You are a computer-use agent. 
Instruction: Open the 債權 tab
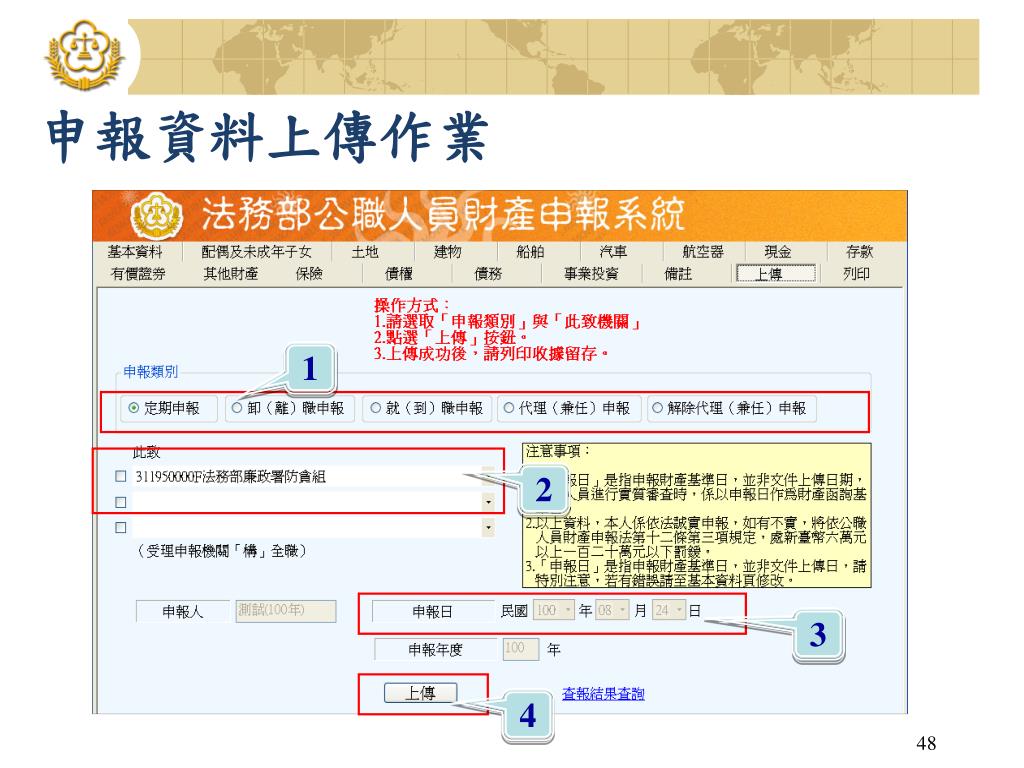pos(399,274)
